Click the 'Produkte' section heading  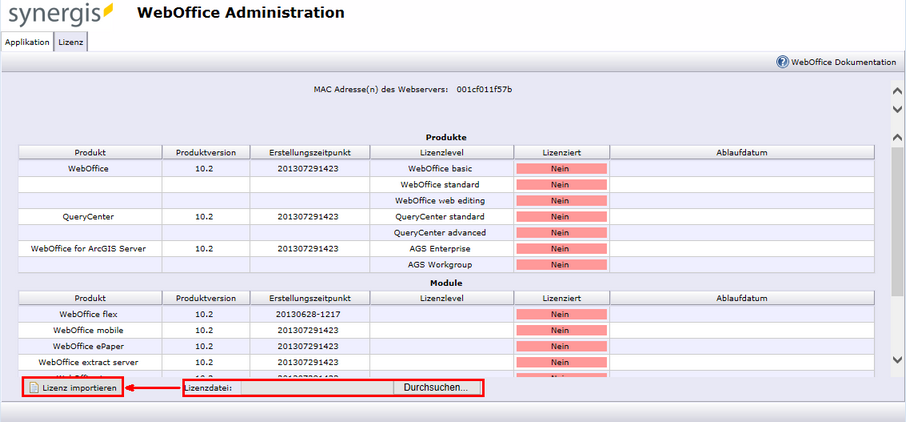tap(446, 137)
